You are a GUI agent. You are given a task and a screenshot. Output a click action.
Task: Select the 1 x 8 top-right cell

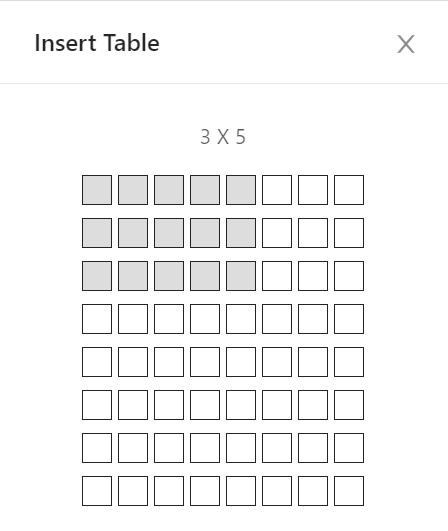[x=349, y=190]
